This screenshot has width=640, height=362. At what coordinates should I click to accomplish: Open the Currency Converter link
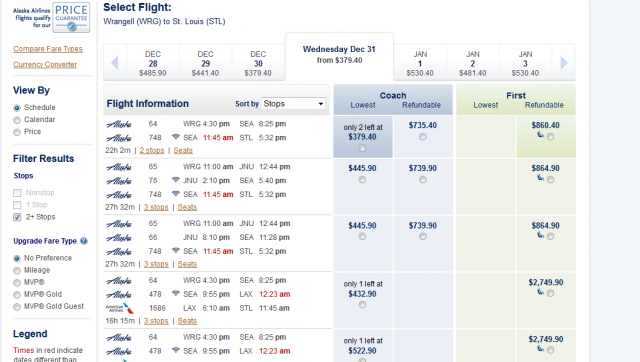45,64
